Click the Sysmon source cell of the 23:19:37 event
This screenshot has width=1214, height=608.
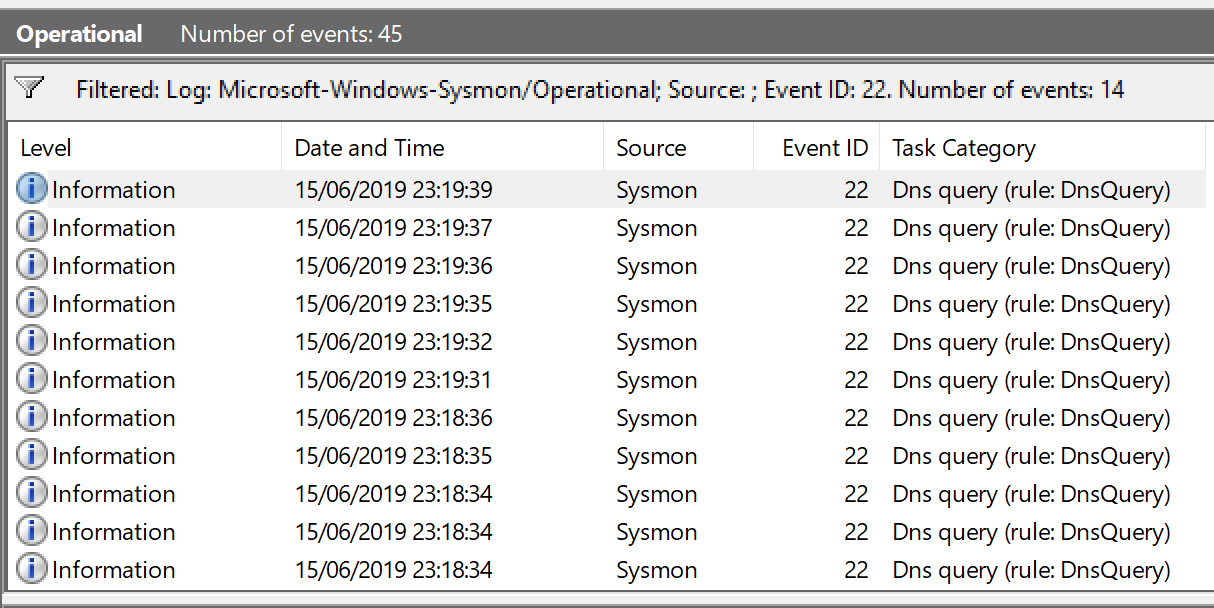pyautogui.click(x=656, y=228)
